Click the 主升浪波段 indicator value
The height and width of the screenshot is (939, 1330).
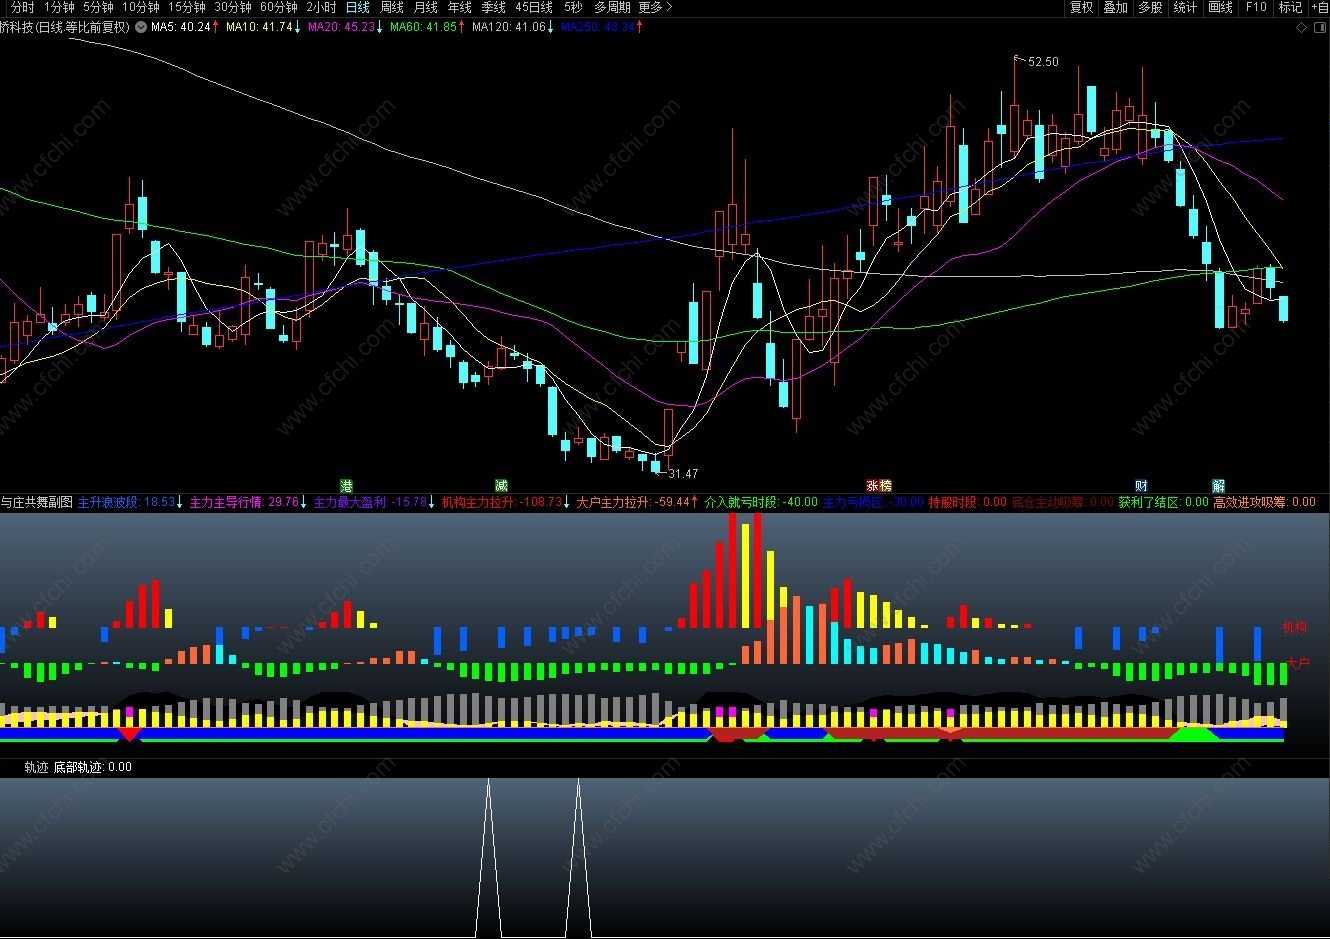(x=126, y=502)
